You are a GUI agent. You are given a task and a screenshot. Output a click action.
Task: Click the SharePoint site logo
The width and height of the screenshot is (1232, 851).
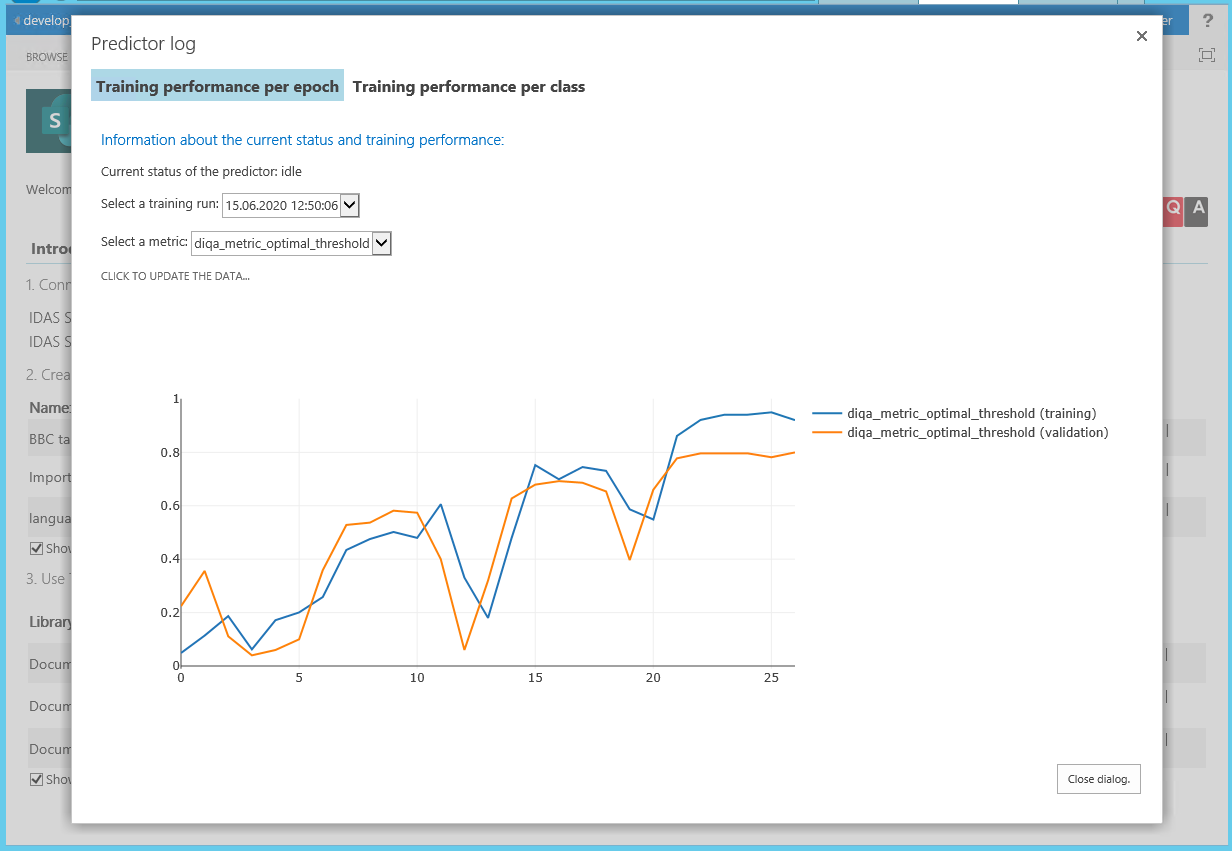pyautogui.click(x=48, y=121)
